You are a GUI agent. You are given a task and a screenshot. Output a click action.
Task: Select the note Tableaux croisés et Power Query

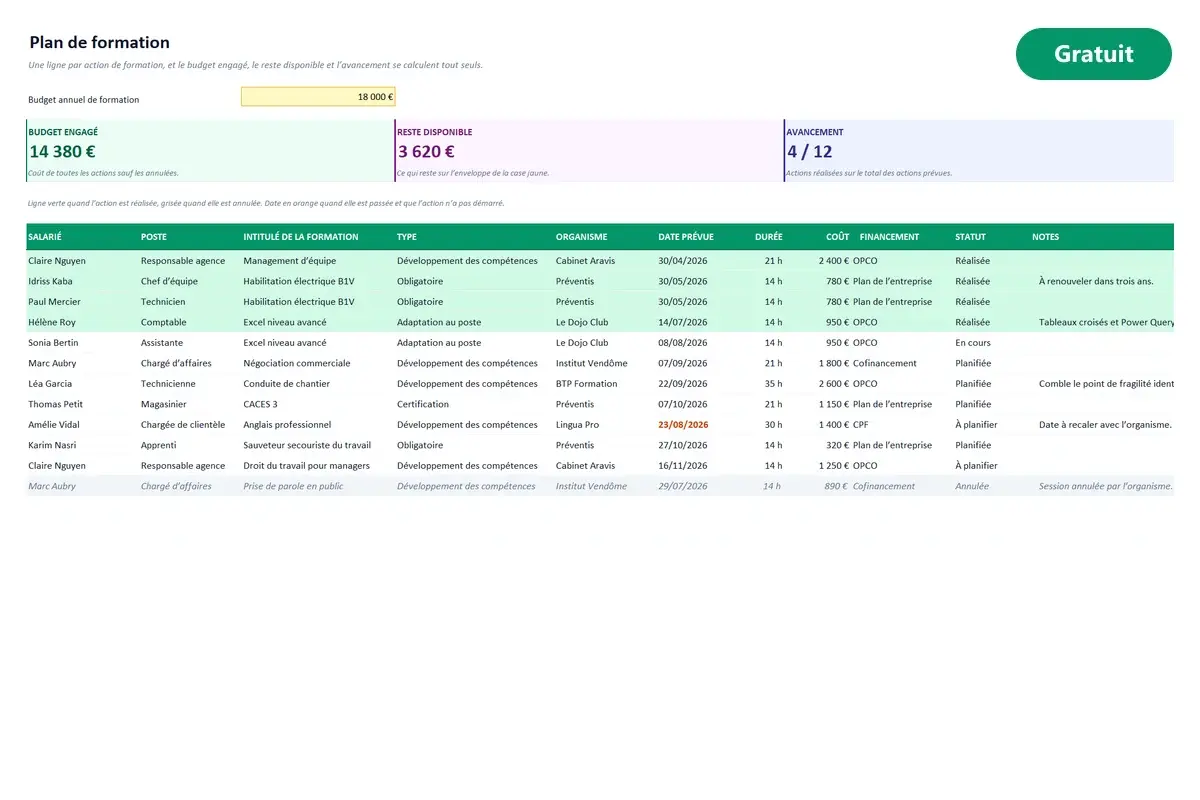click(x=1106, y=322)
